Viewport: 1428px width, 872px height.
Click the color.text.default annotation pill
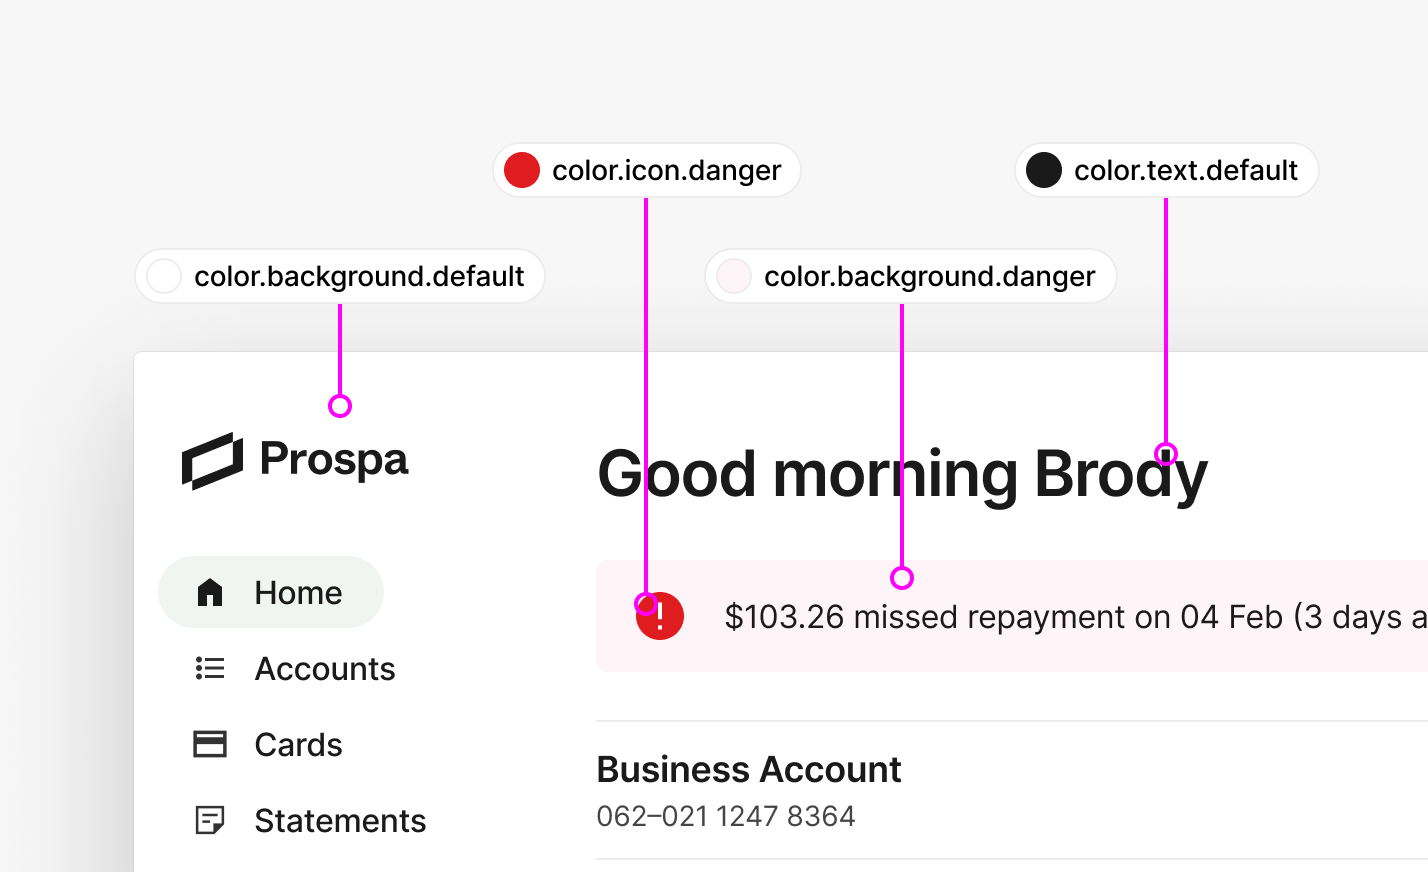tap(1166, 170)
